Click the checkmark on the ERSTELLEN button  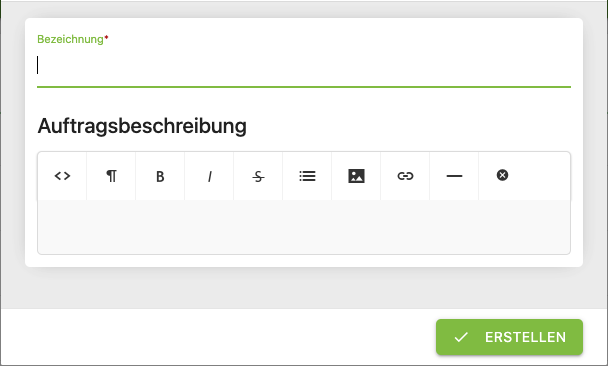coord(461,337)
